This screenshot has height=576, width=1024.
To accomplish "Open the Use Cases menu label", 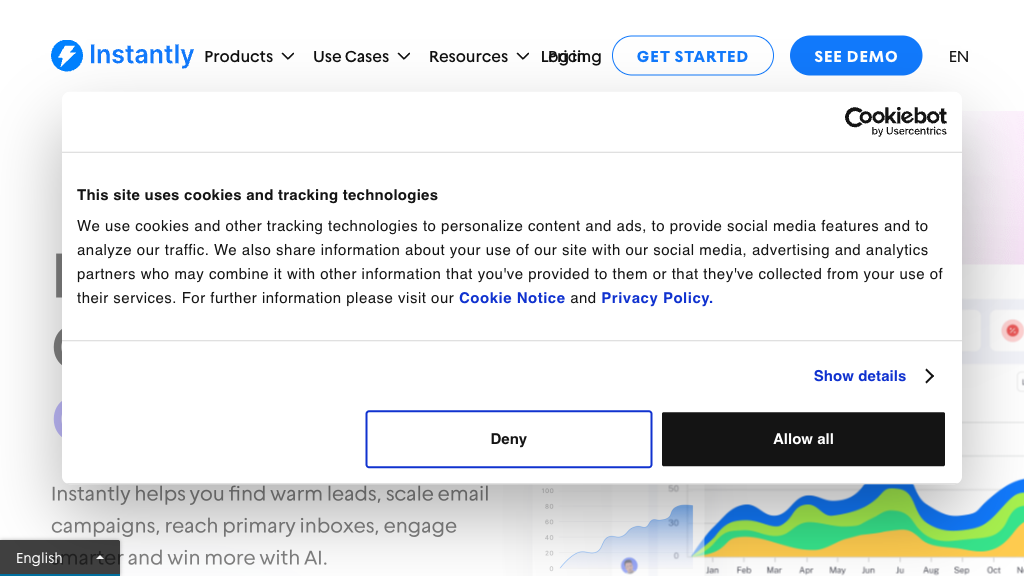I will point(351,56).
